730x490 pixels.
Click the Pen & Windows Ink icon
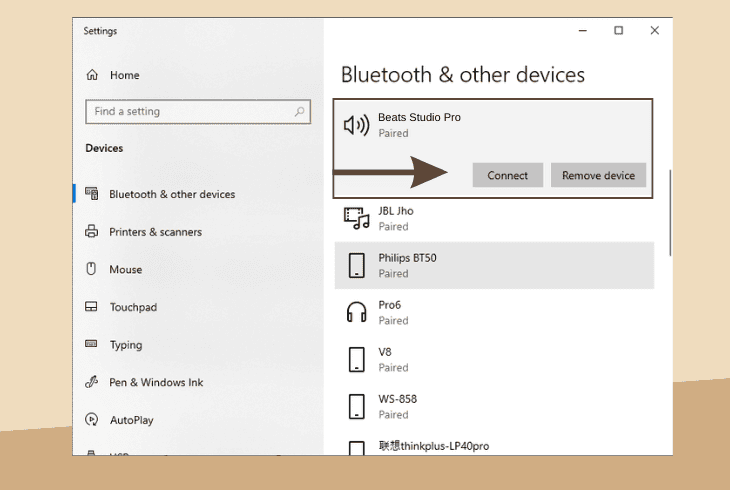point(91,382)
